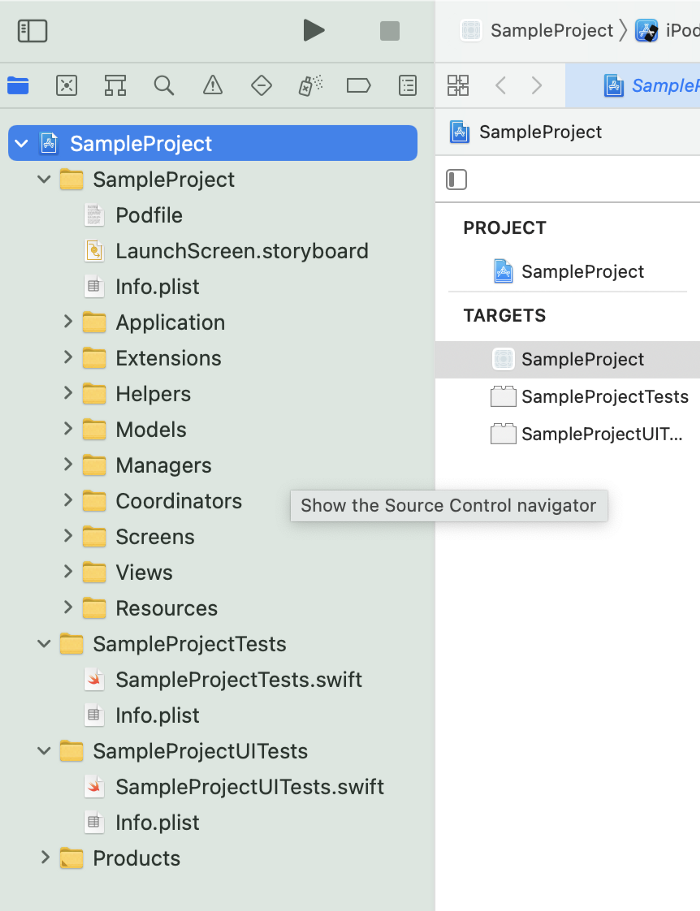Toggle the navigator sidebar visibility
Viewport: 700px width, 911px height.
click(32, 31)
